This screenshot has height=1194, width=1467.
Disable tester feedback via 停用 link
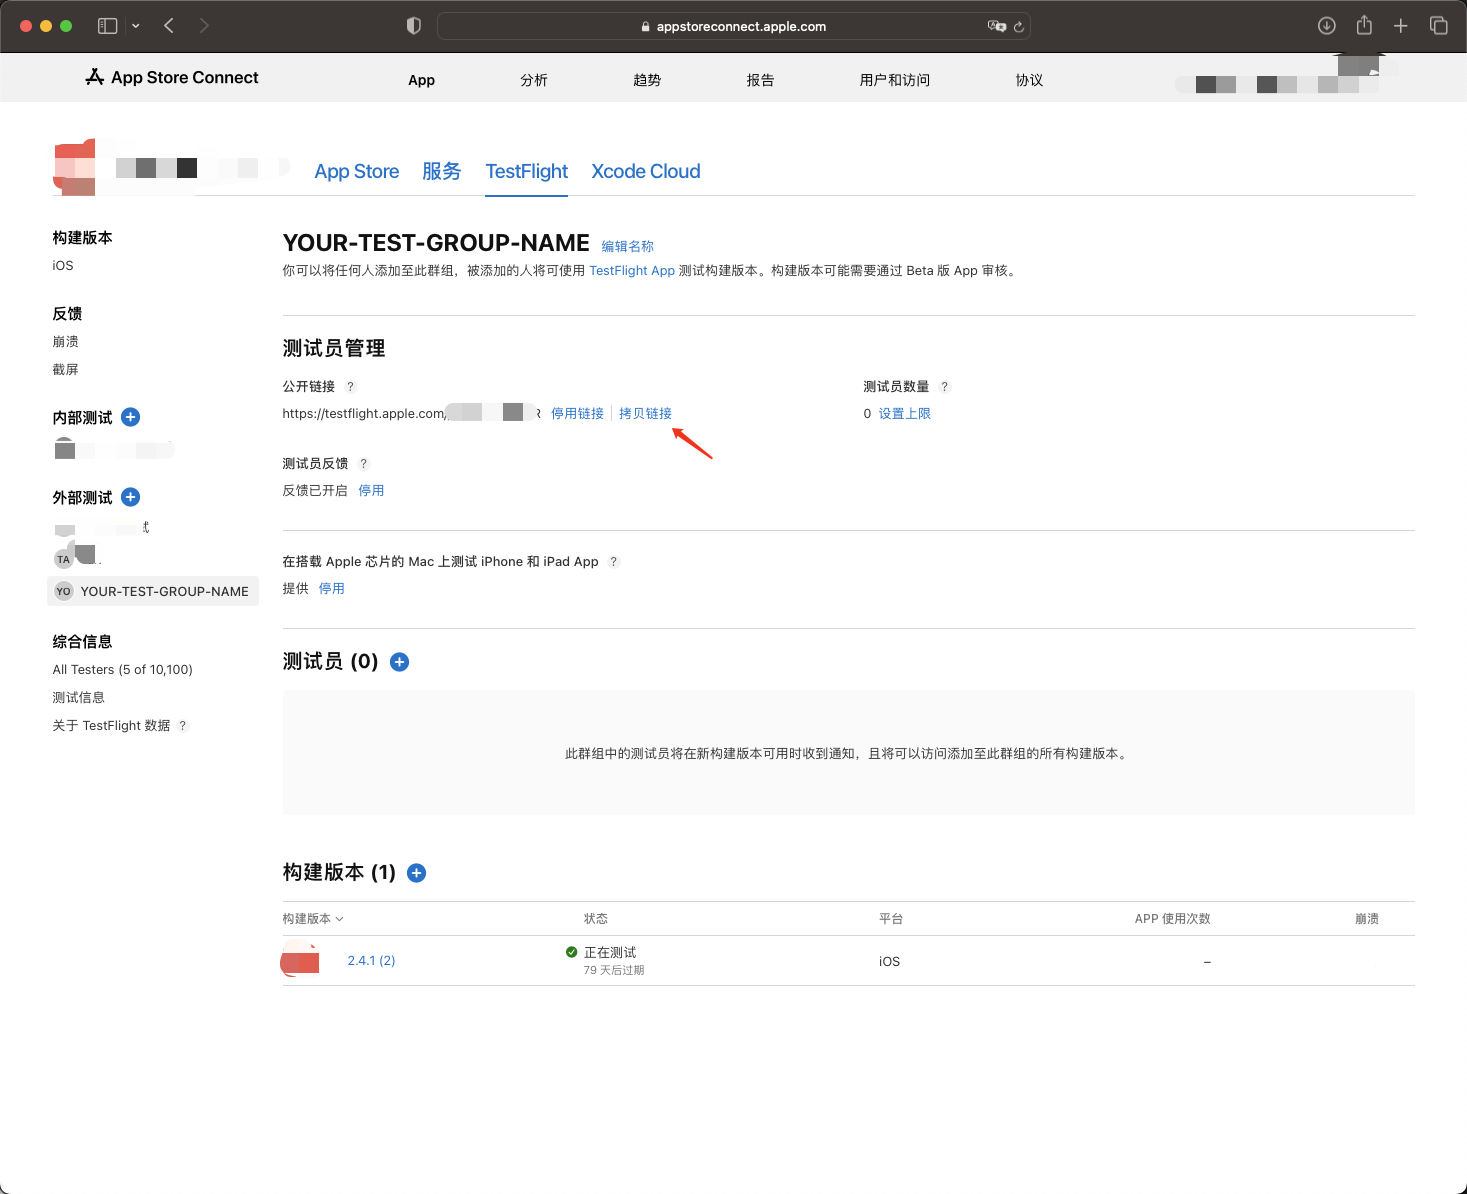371,491
